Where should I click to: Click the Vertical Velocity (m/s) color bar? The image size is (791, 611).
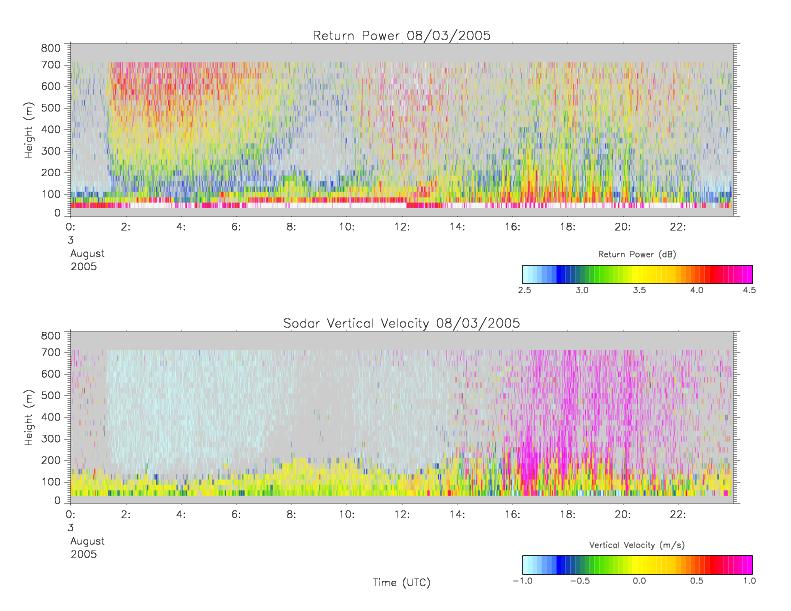click(637, 565)
